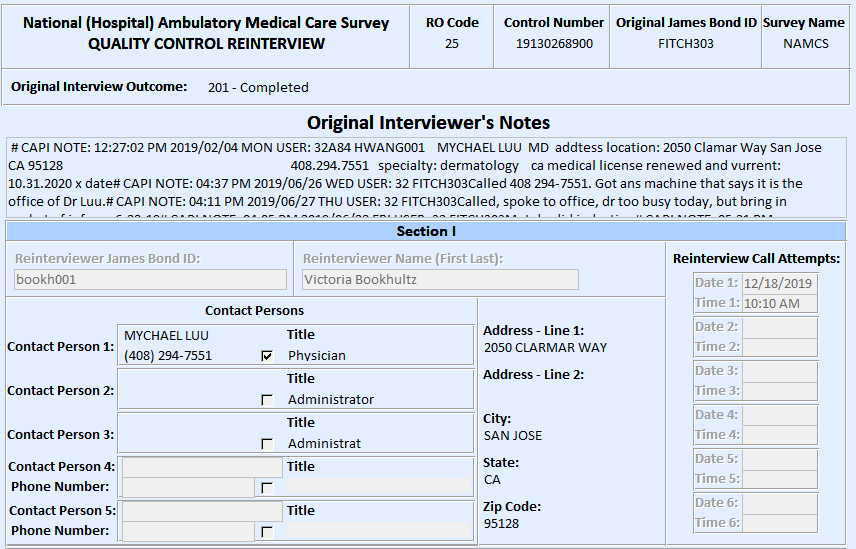Open the Contact Person 1 Physician title field

click(x=378, y=355)
